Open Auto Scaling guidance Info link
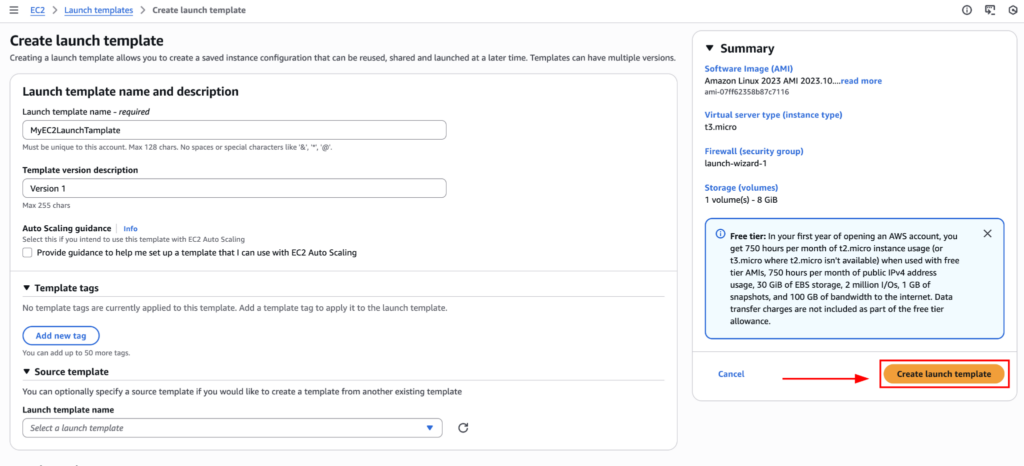Image resolution: width=1024 pixels, height=466 pixels. [130, 229]
